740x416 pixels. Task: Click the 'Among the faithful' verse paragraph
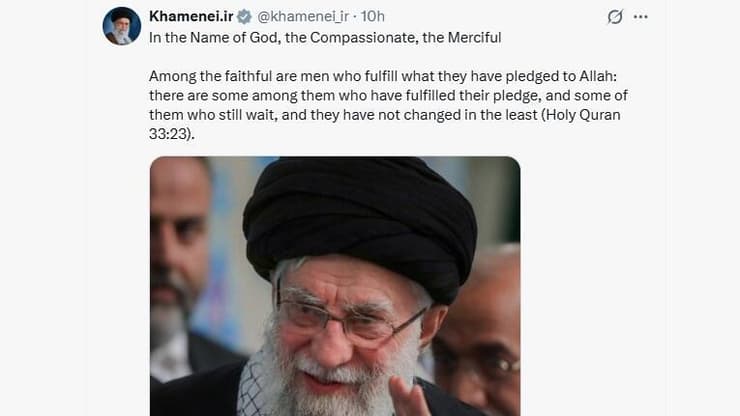[x=388, y=105]
